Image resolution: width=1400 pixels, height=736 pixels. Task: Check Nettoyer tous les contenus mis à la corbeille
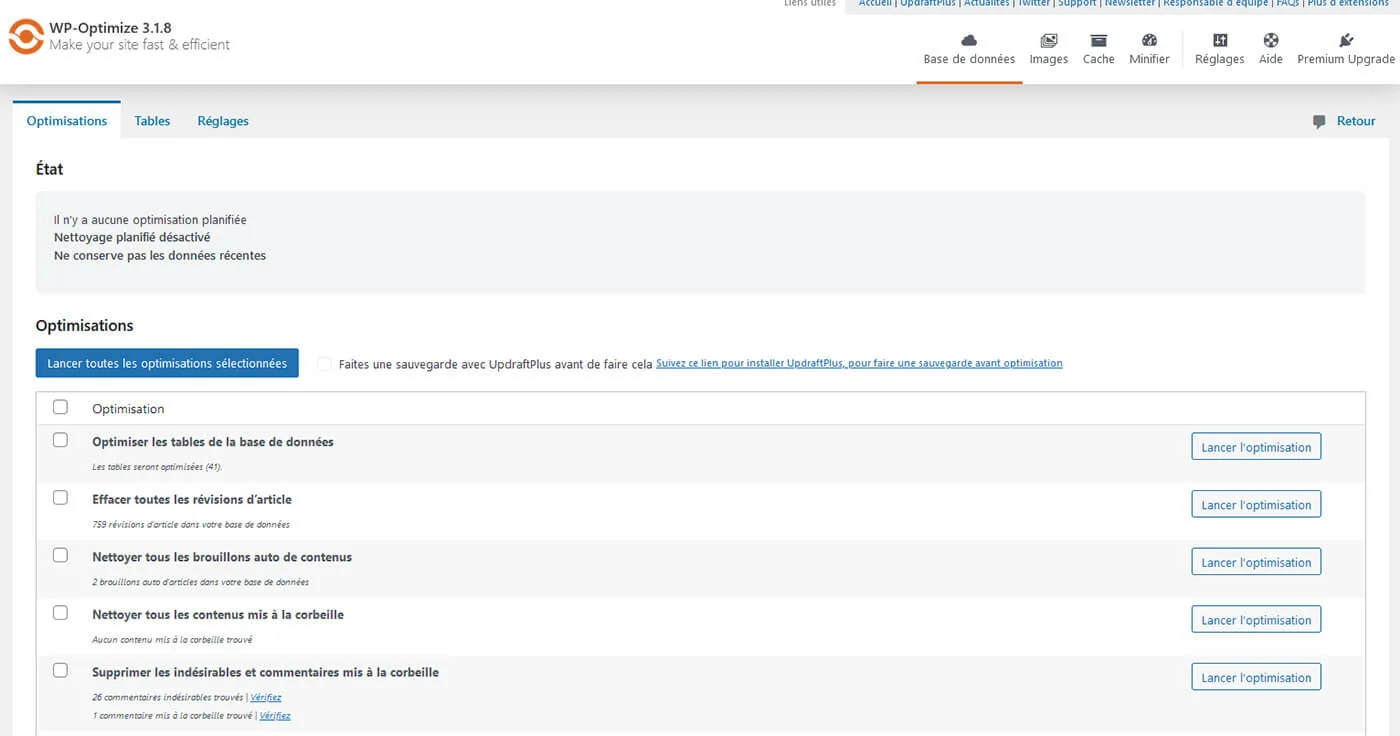(x=60, y=612)
